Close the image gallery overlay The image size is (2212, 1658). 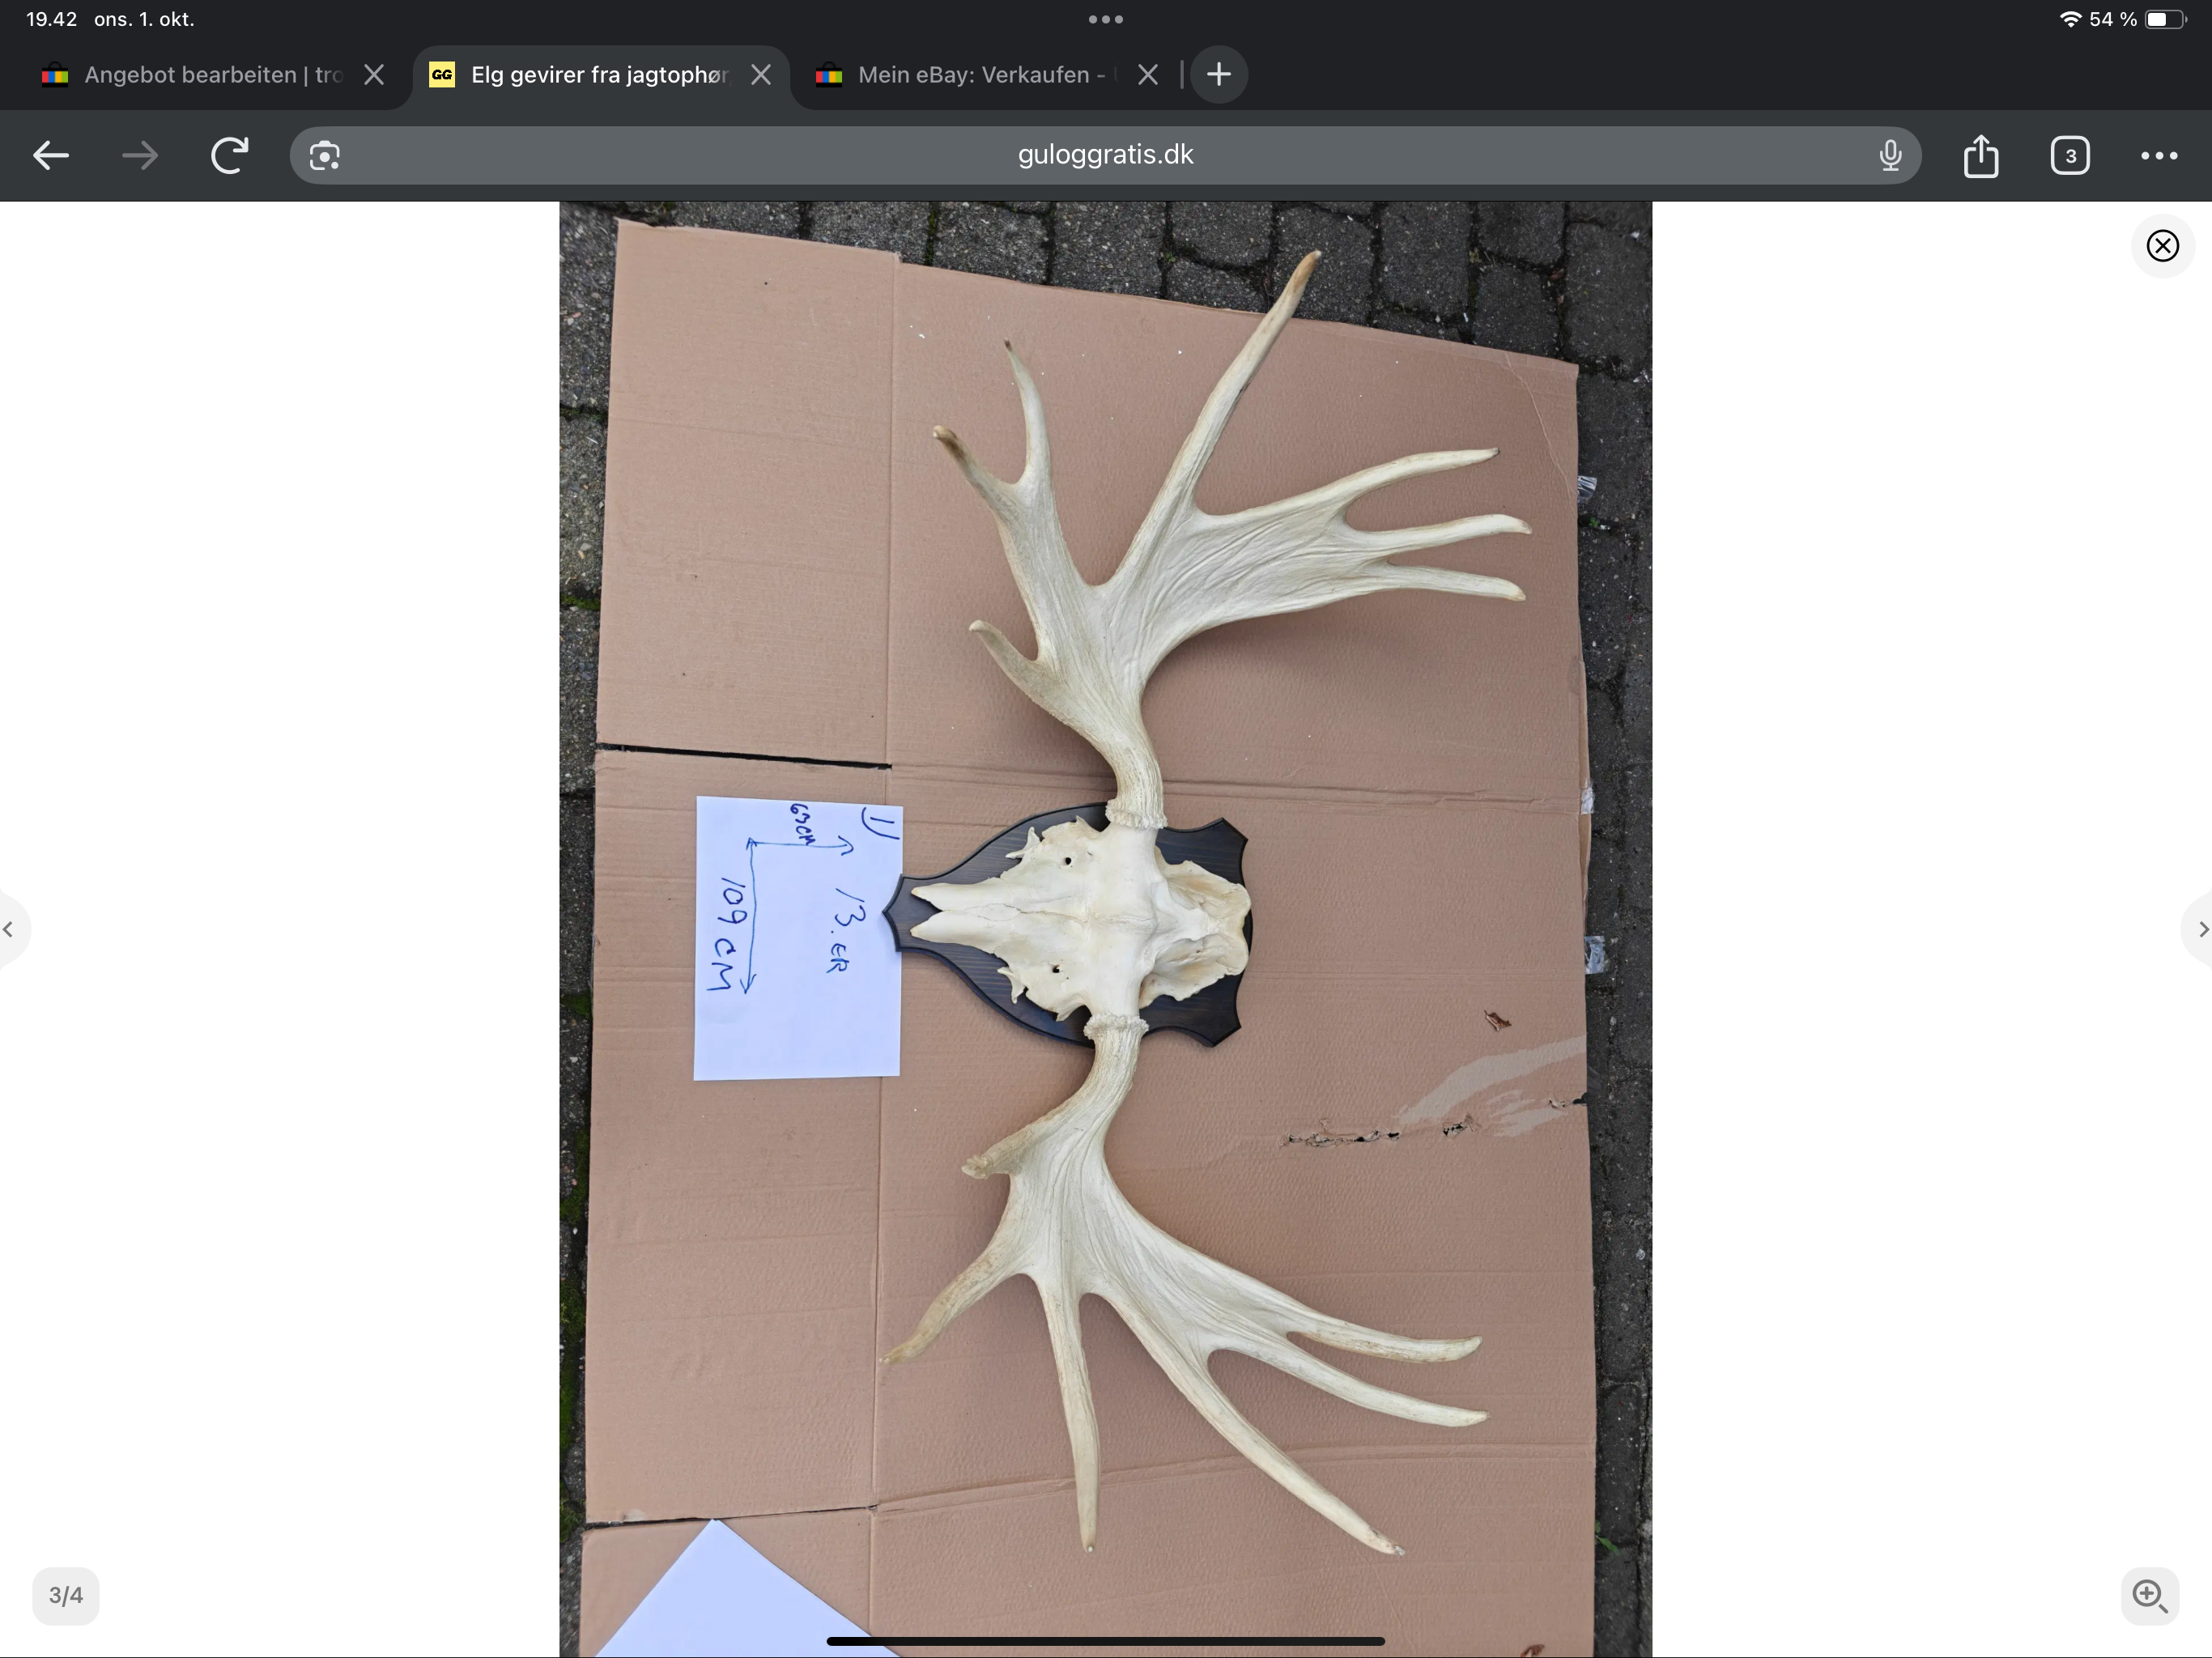pos(2162,246)
